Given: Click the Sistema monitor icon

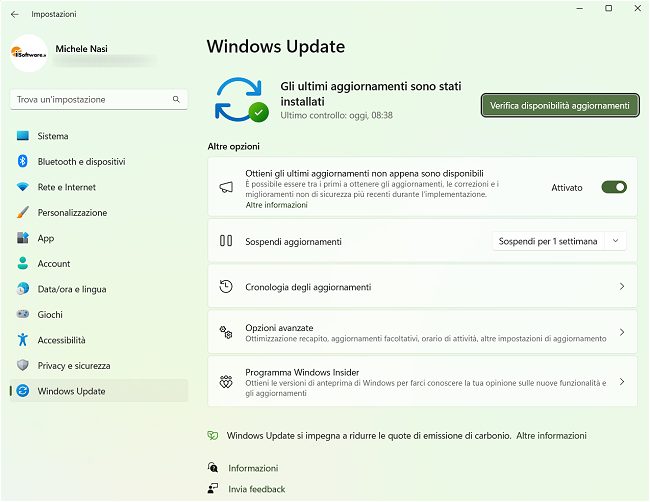Looking at the screenshot, I should 23,136.
